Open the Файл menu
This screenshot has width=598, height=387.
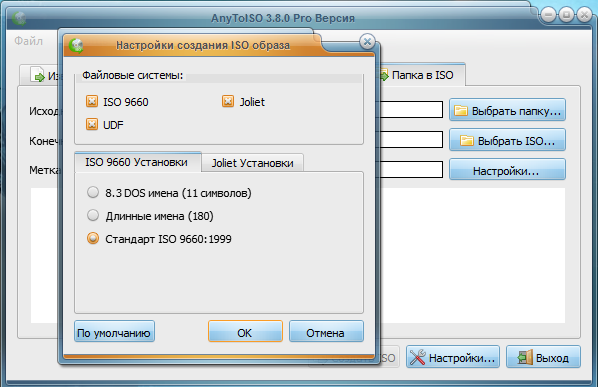point(29,41)
